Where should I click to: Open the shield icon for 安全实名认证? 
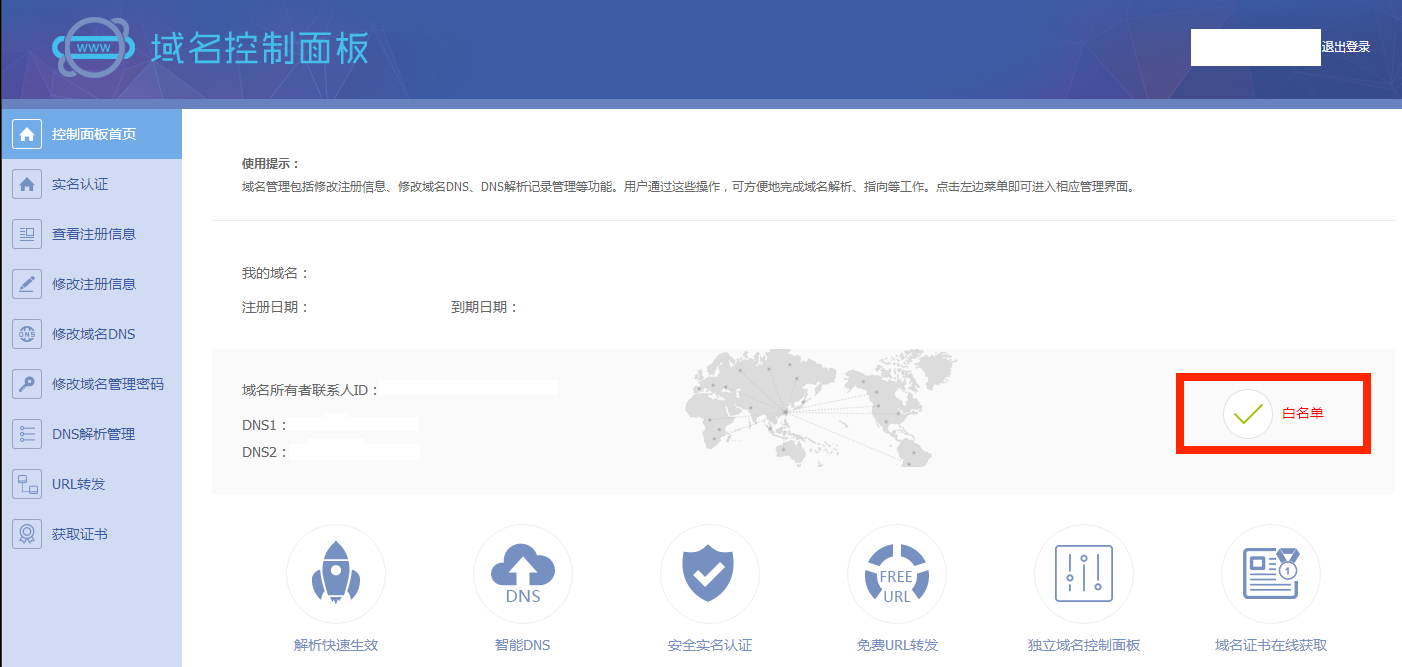tap(709, 574)
